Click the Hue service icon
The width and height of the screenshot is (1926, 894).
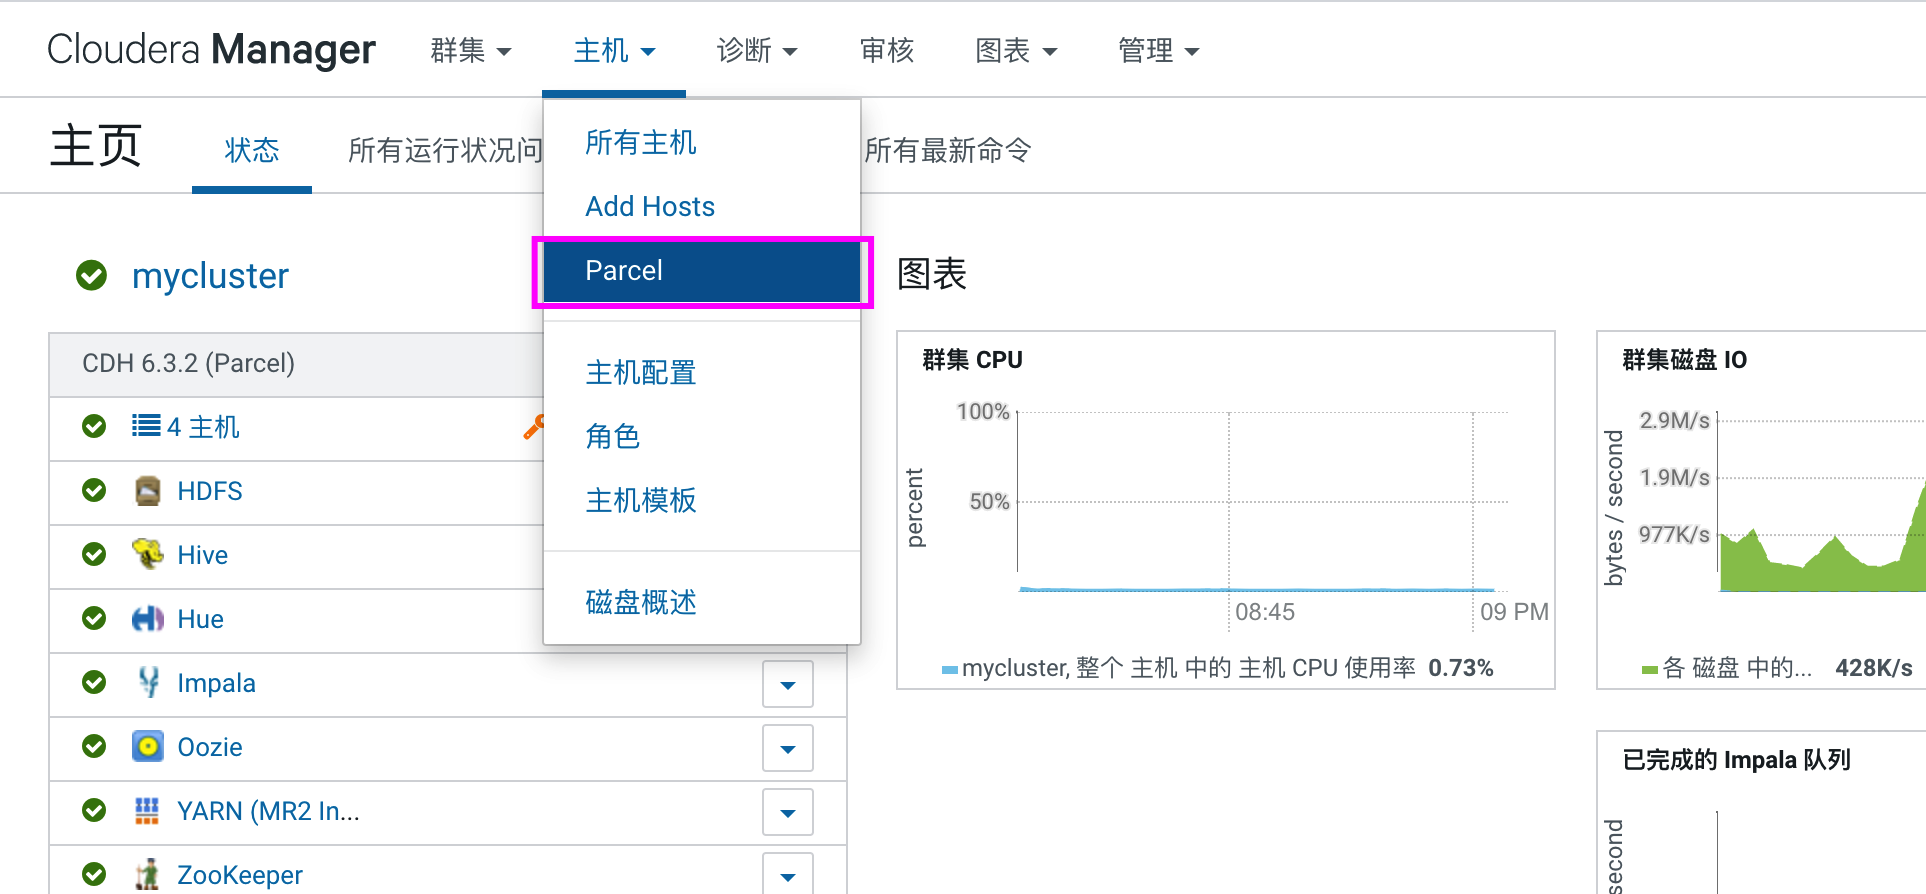coord(148,619)
